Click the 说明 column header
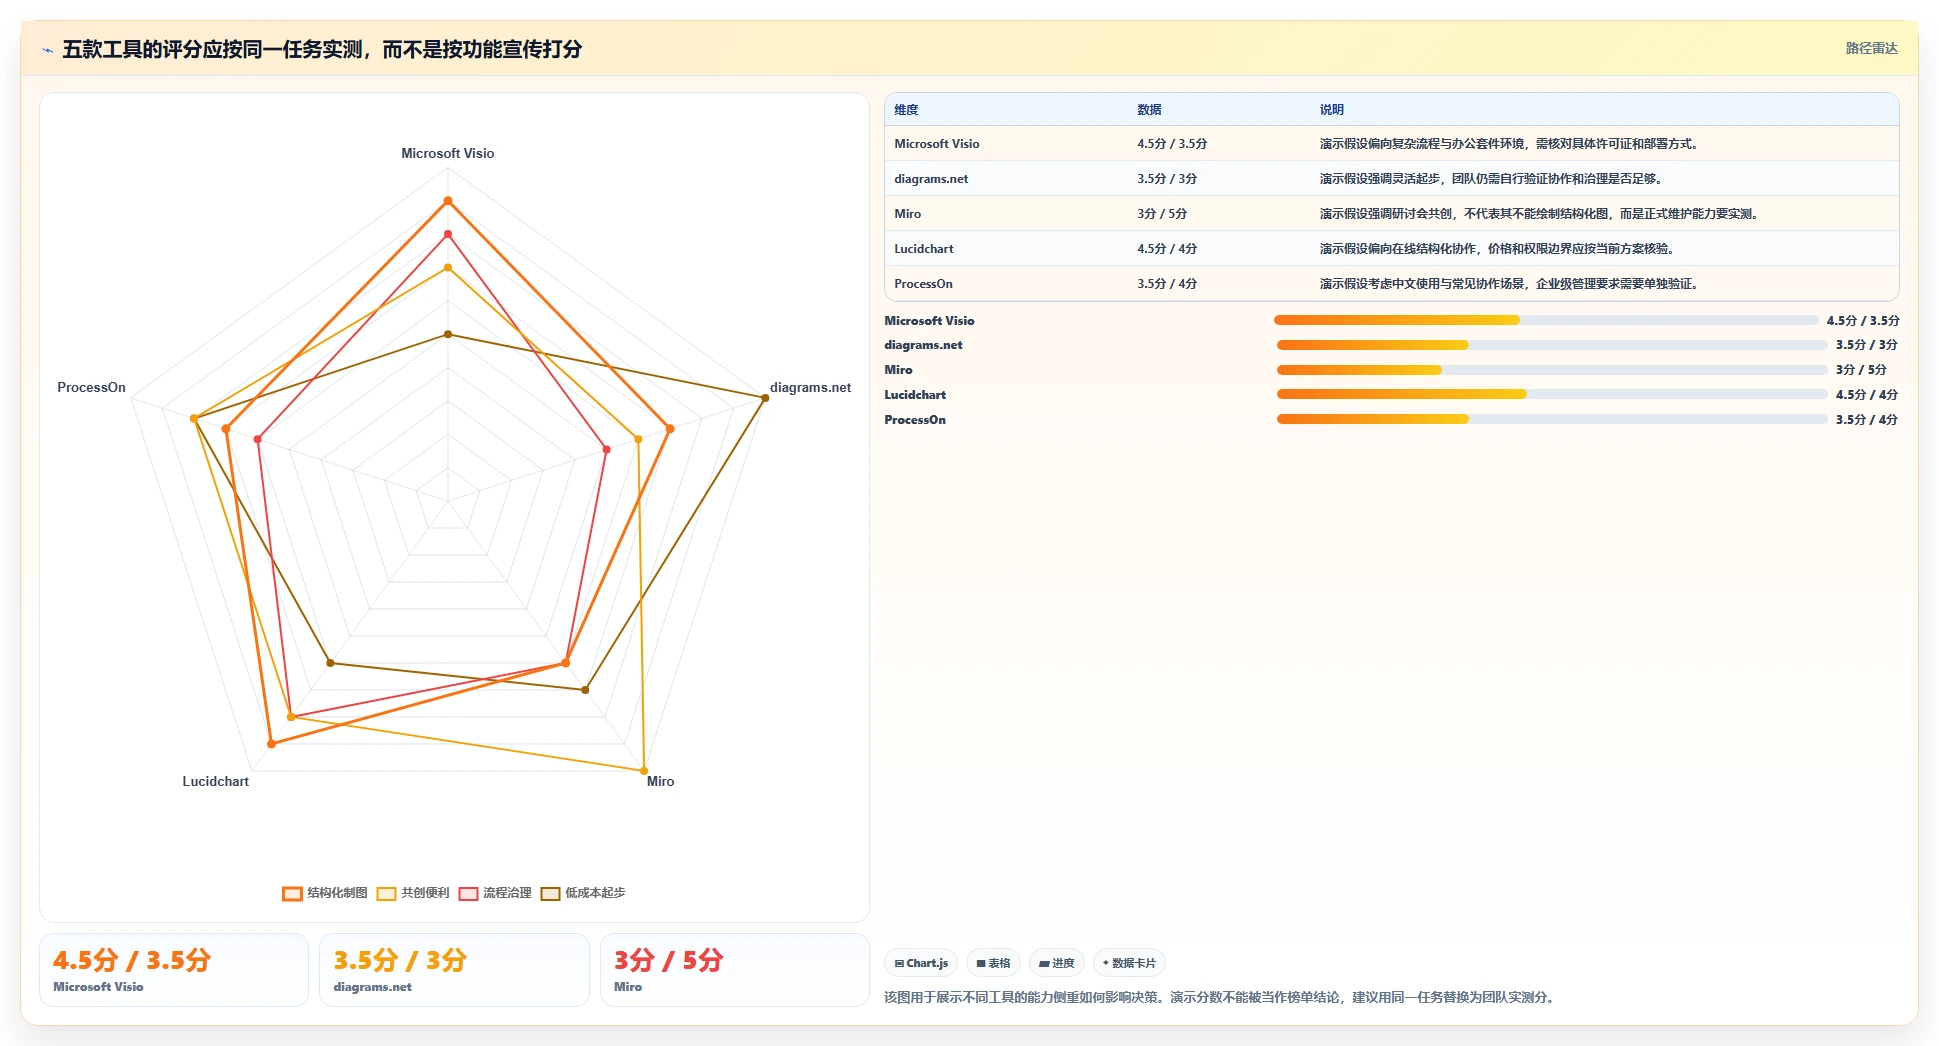Image resolution: width=1939 pixels, height=1046 pixels. 1331,110
